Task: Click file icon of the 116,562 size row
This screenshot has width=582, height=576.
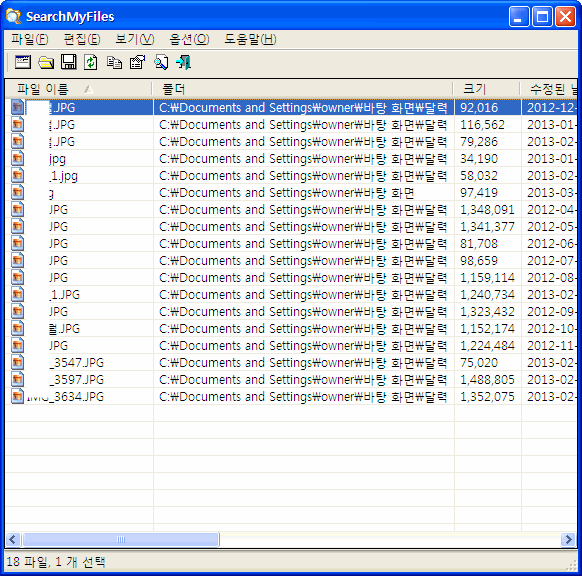Action: 17,124
